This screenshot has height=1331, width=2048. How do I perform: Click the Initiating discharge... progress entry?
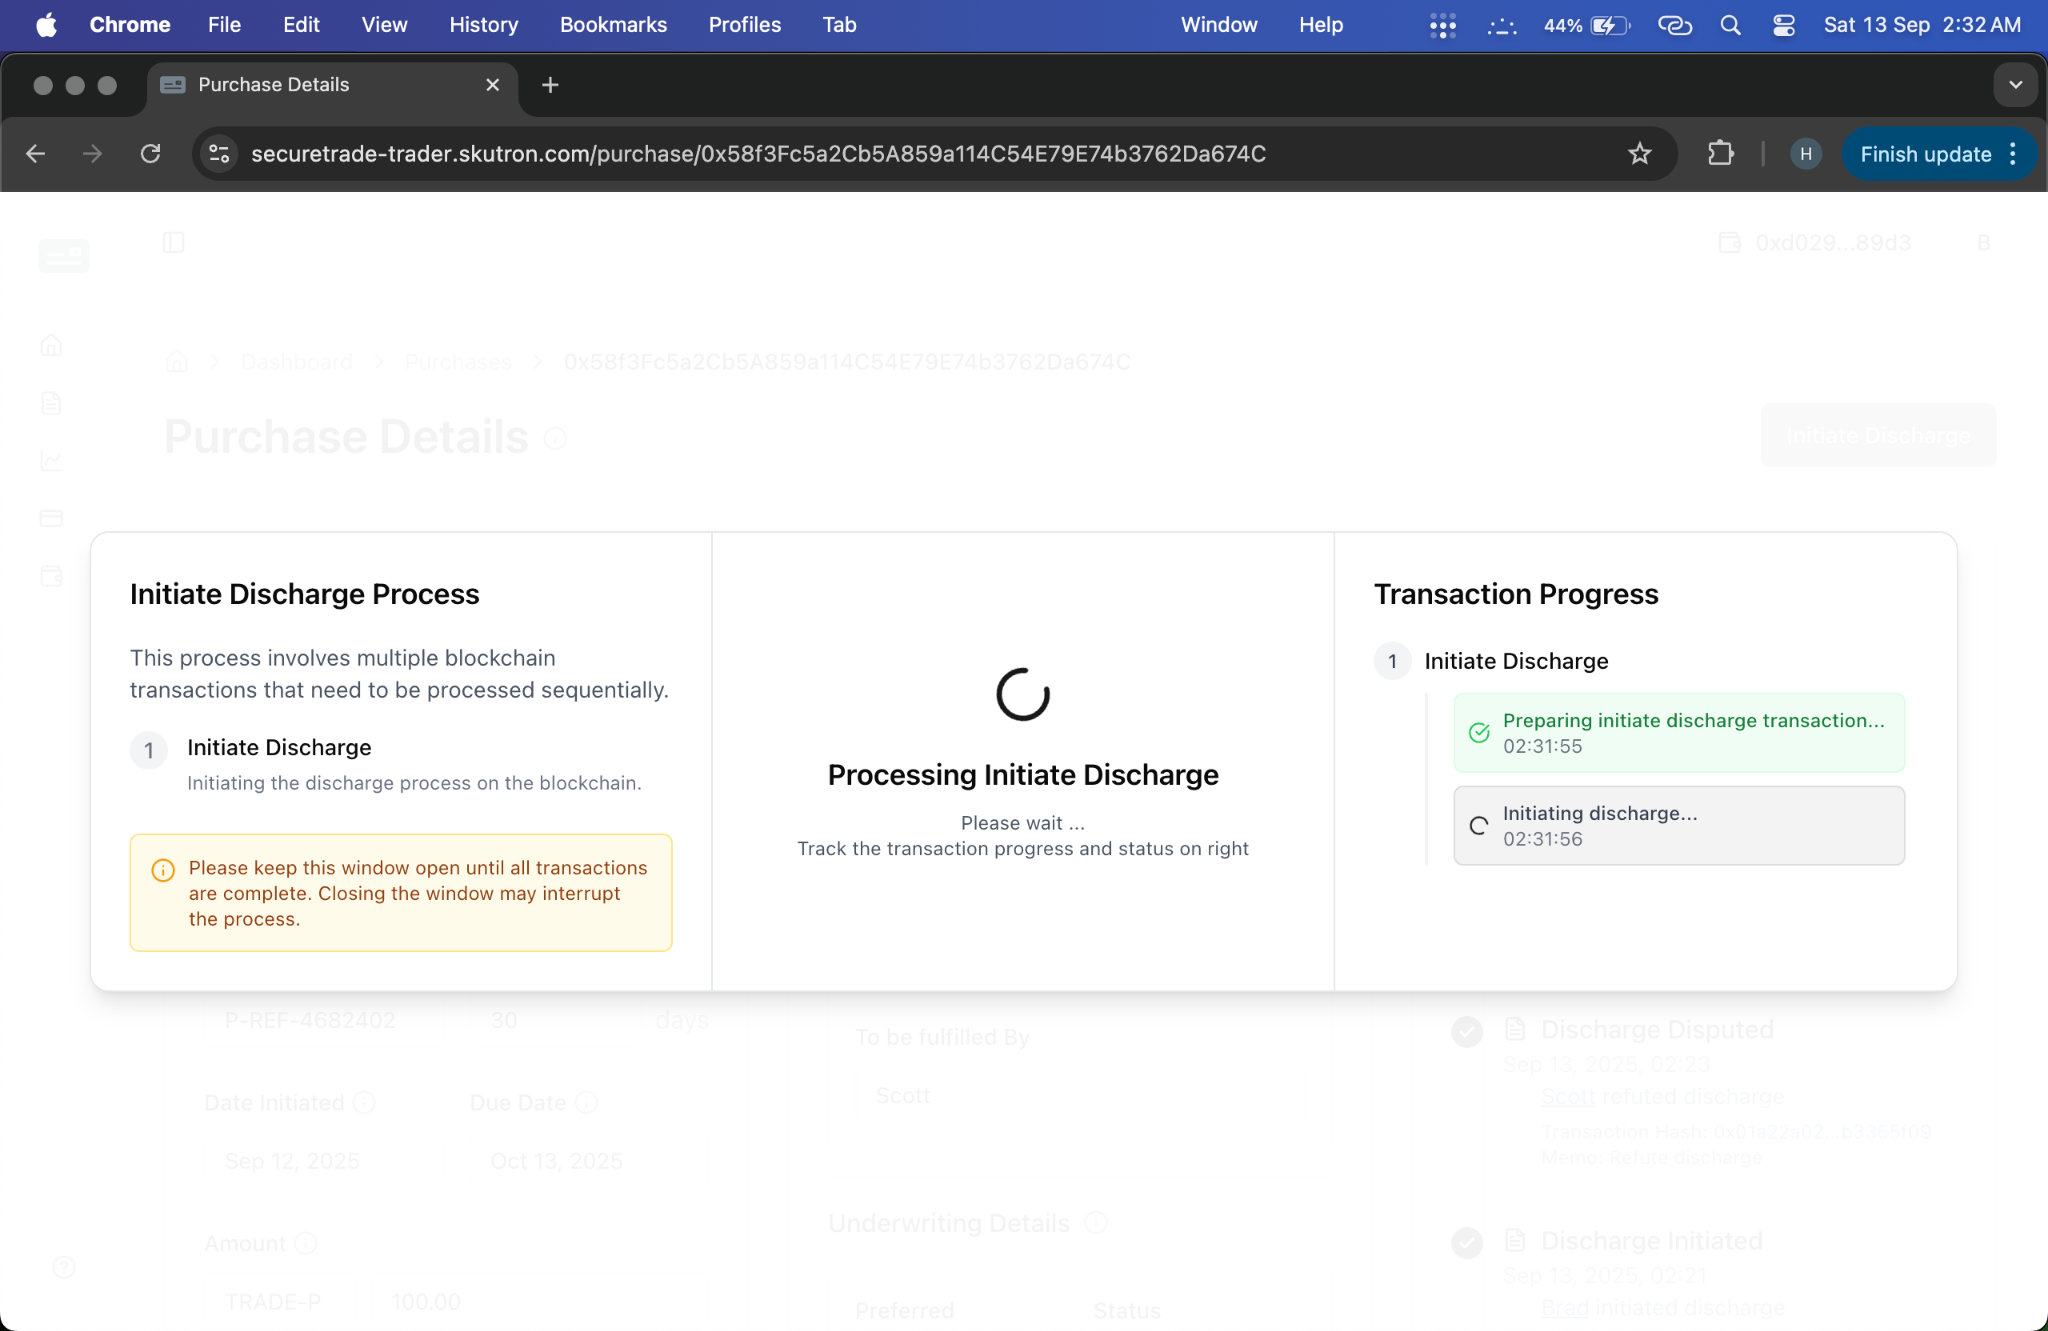click(x=1678, y=826)
